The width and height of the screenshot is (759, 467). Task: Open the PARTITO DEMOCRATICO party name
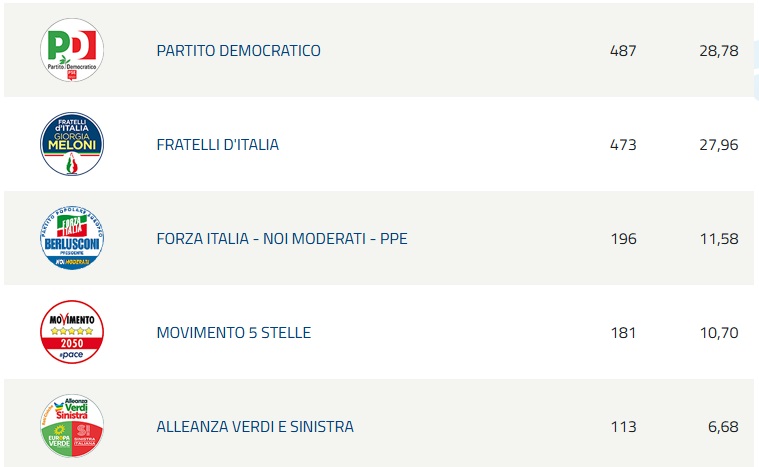click(238, 50)
